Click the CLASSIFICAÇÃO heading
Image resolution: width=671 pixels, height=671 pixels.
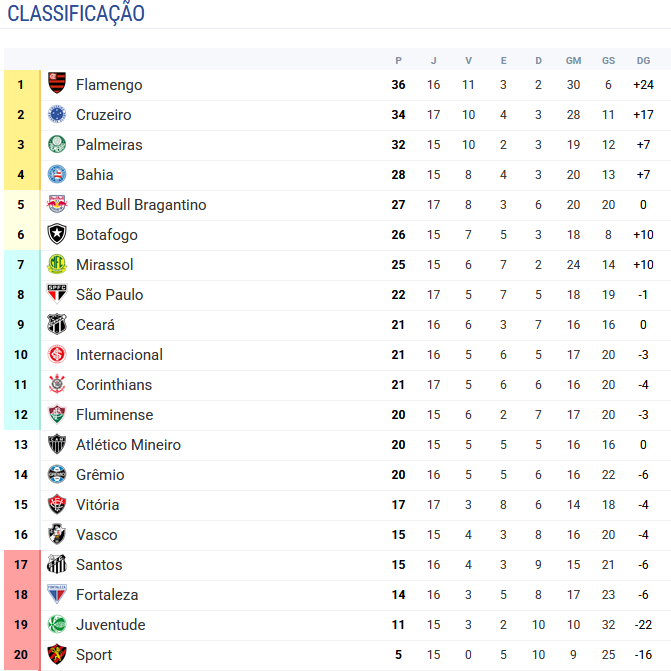click(76, 13)
